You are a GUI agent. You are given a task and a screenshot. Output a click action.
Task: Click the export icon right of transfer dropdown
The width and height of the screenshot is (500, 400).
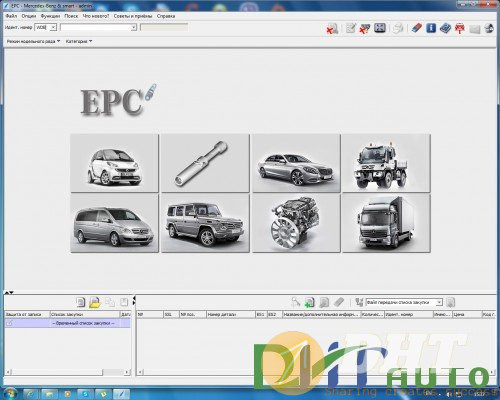pos(450,302)
